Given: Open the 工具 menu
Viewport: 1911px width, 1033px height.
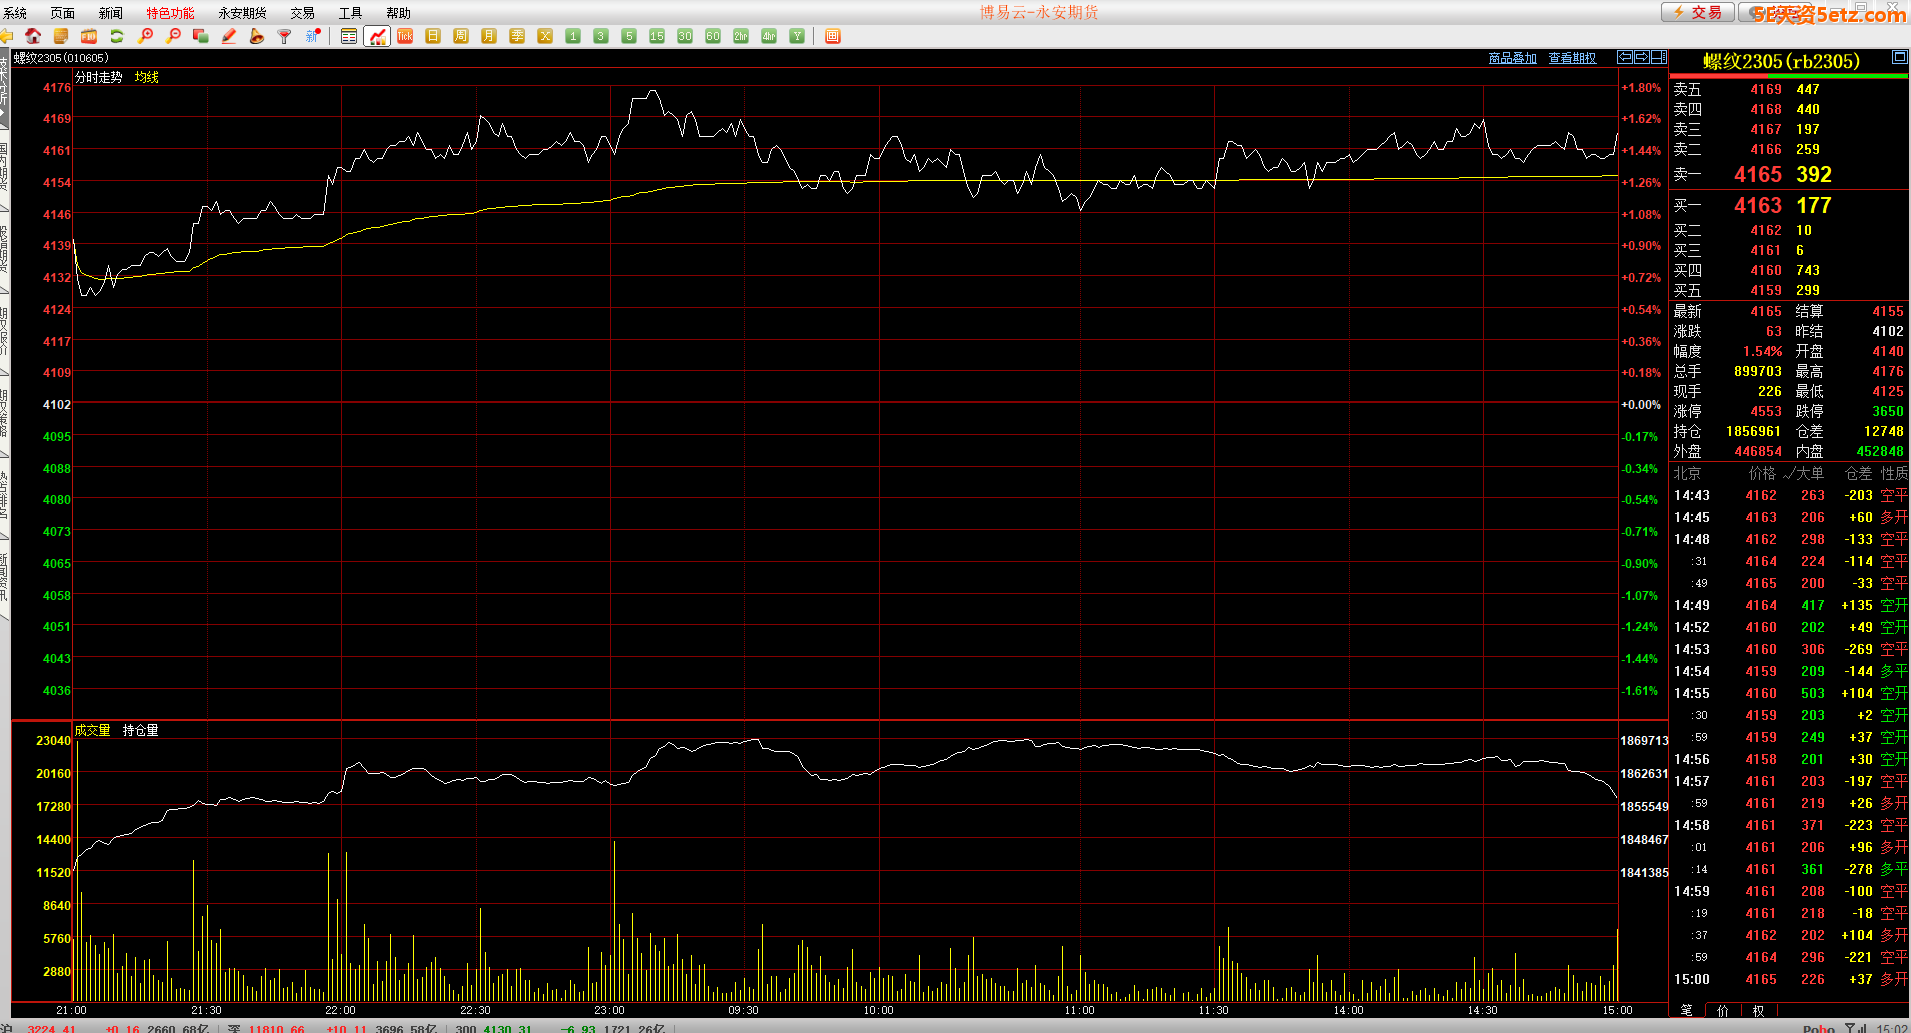Looking at the screenshot, I should [x=350, y=13].
